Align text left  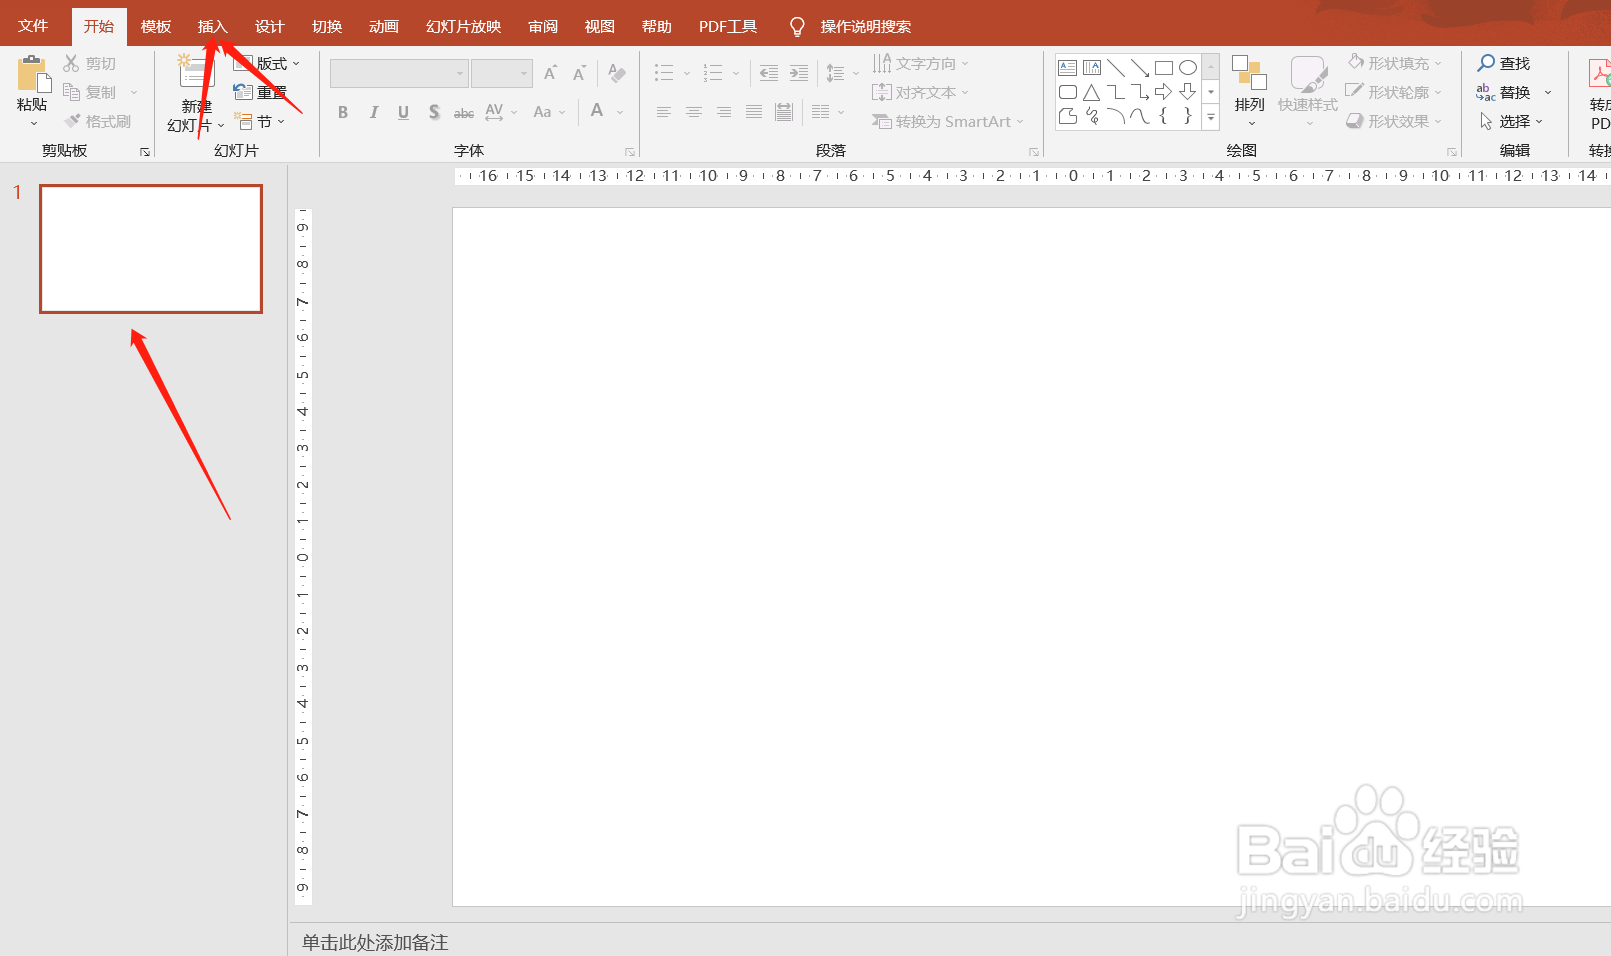pos(663,112)
